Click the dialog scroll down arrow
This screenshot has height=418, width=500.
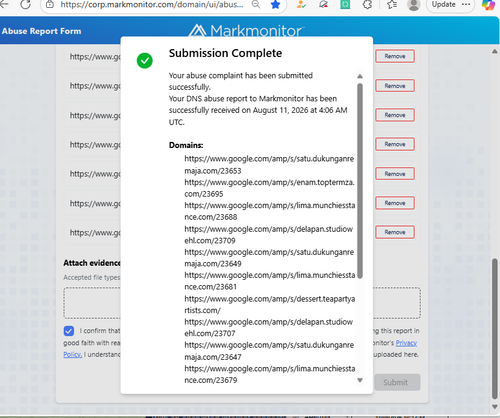(x=360, y=380)
